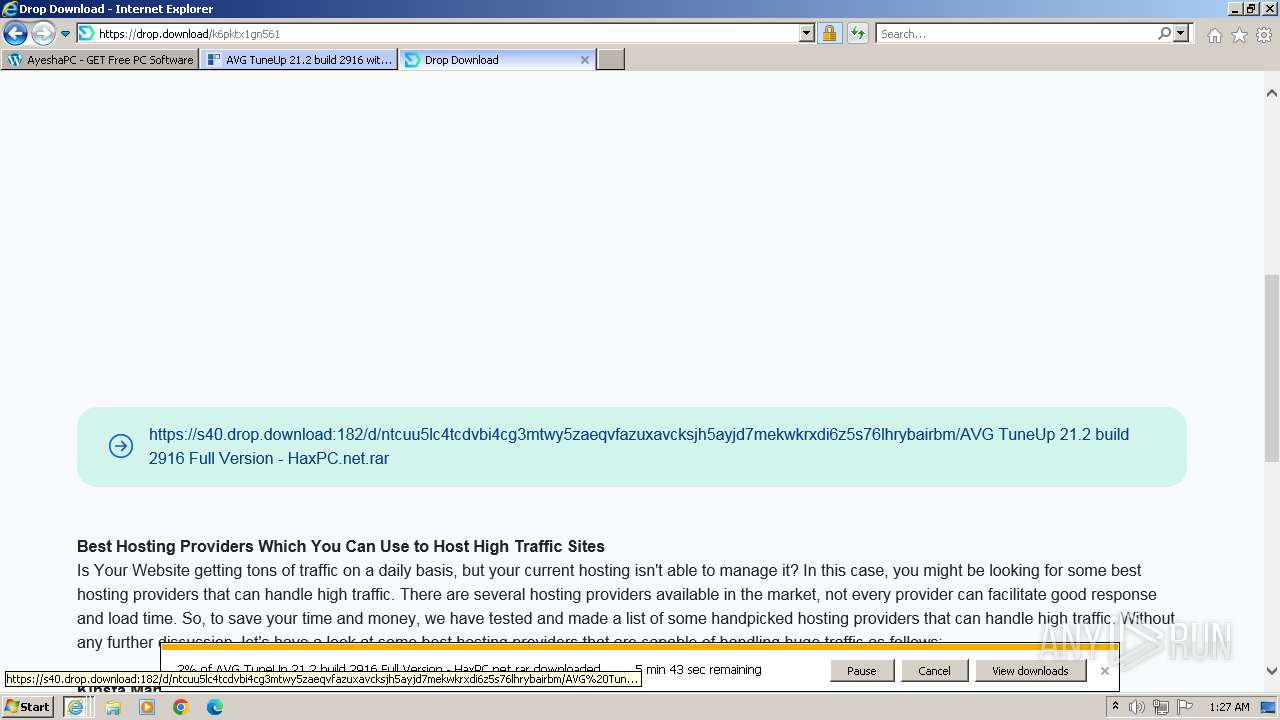Click the security lock icon
The height and width of the screenshot is (720, 1280).
pyautogui.click(x=829, y=33)
